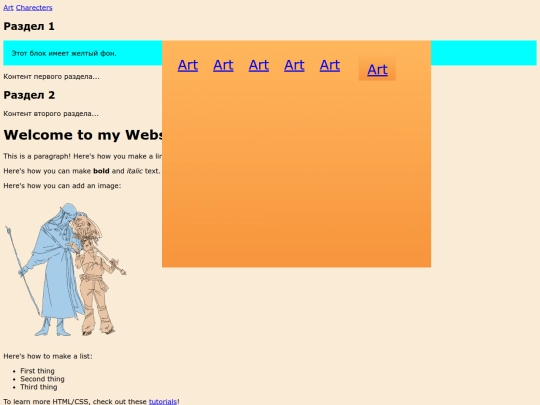Viewport: 540px width, 405px height.
Task: Click the elf and child illustration
Action: coord(65,269)
